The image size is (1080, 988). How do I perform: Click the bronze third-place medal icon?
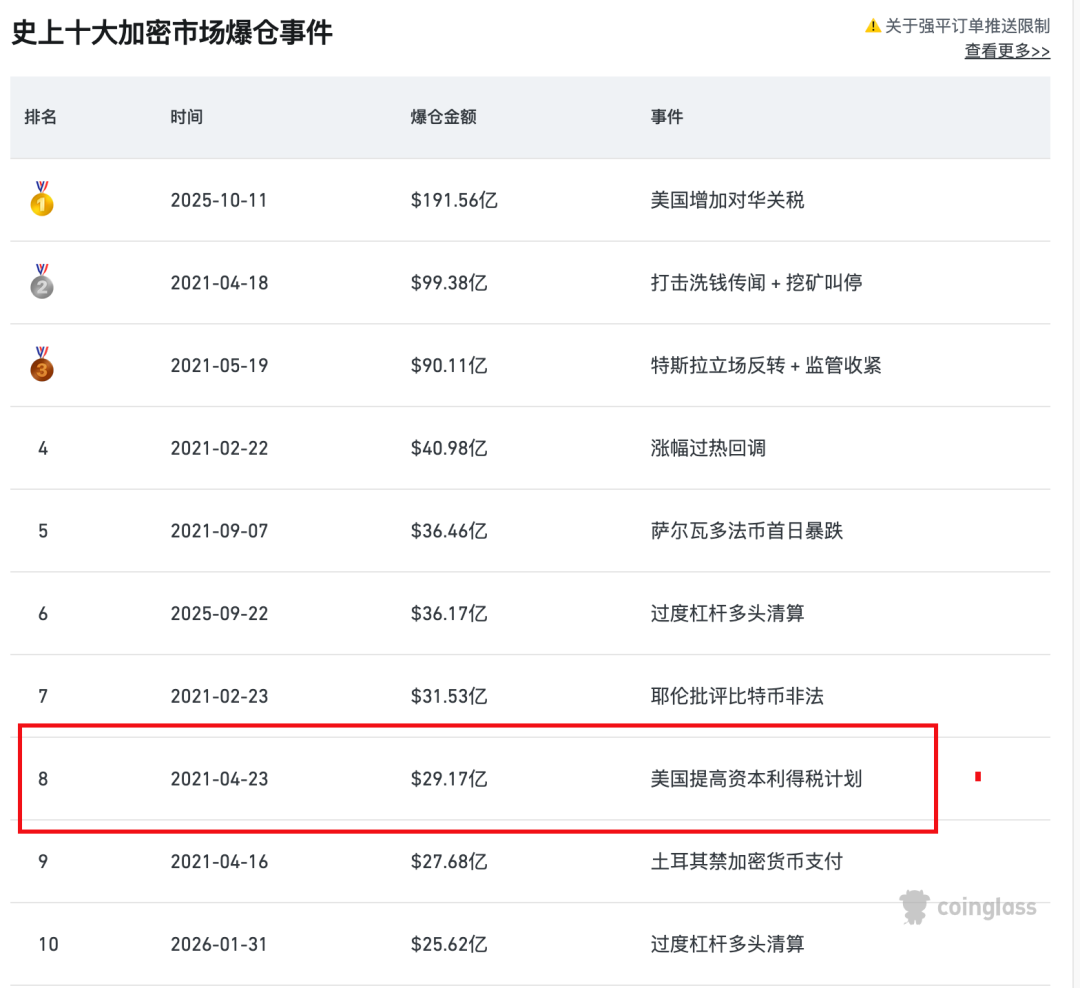pos(42,364)
